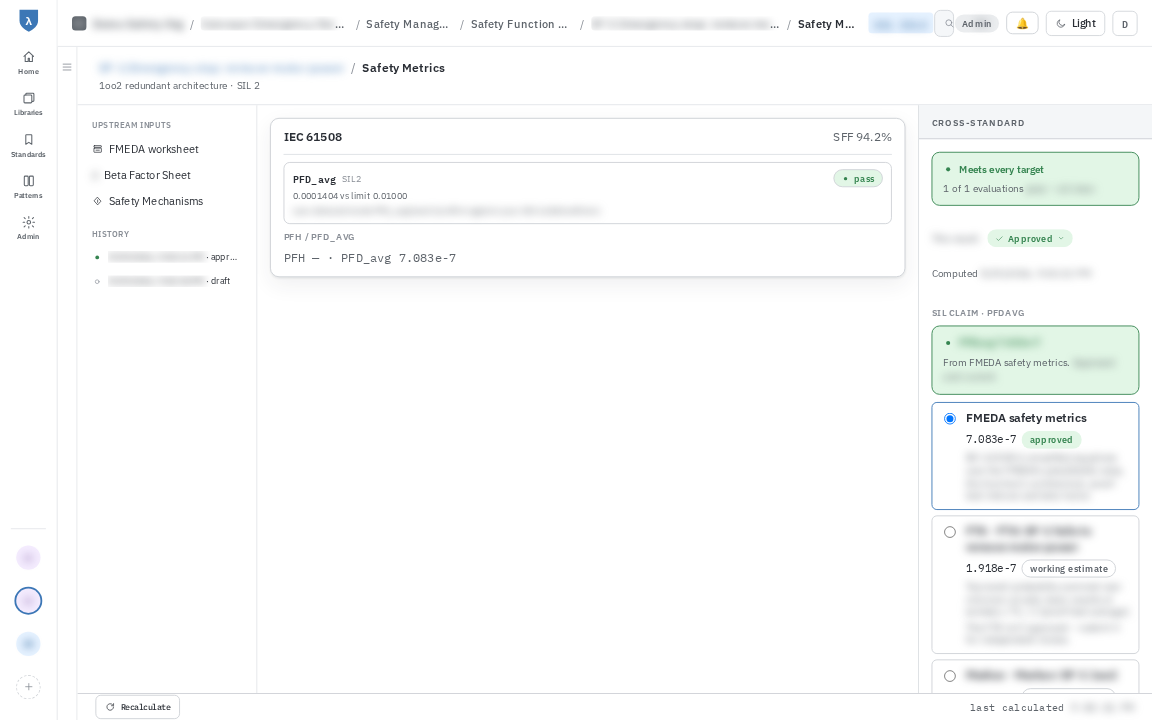Open the Safety Function ... breadcrumb
1152x720 pixels.
tap(519, 24)
